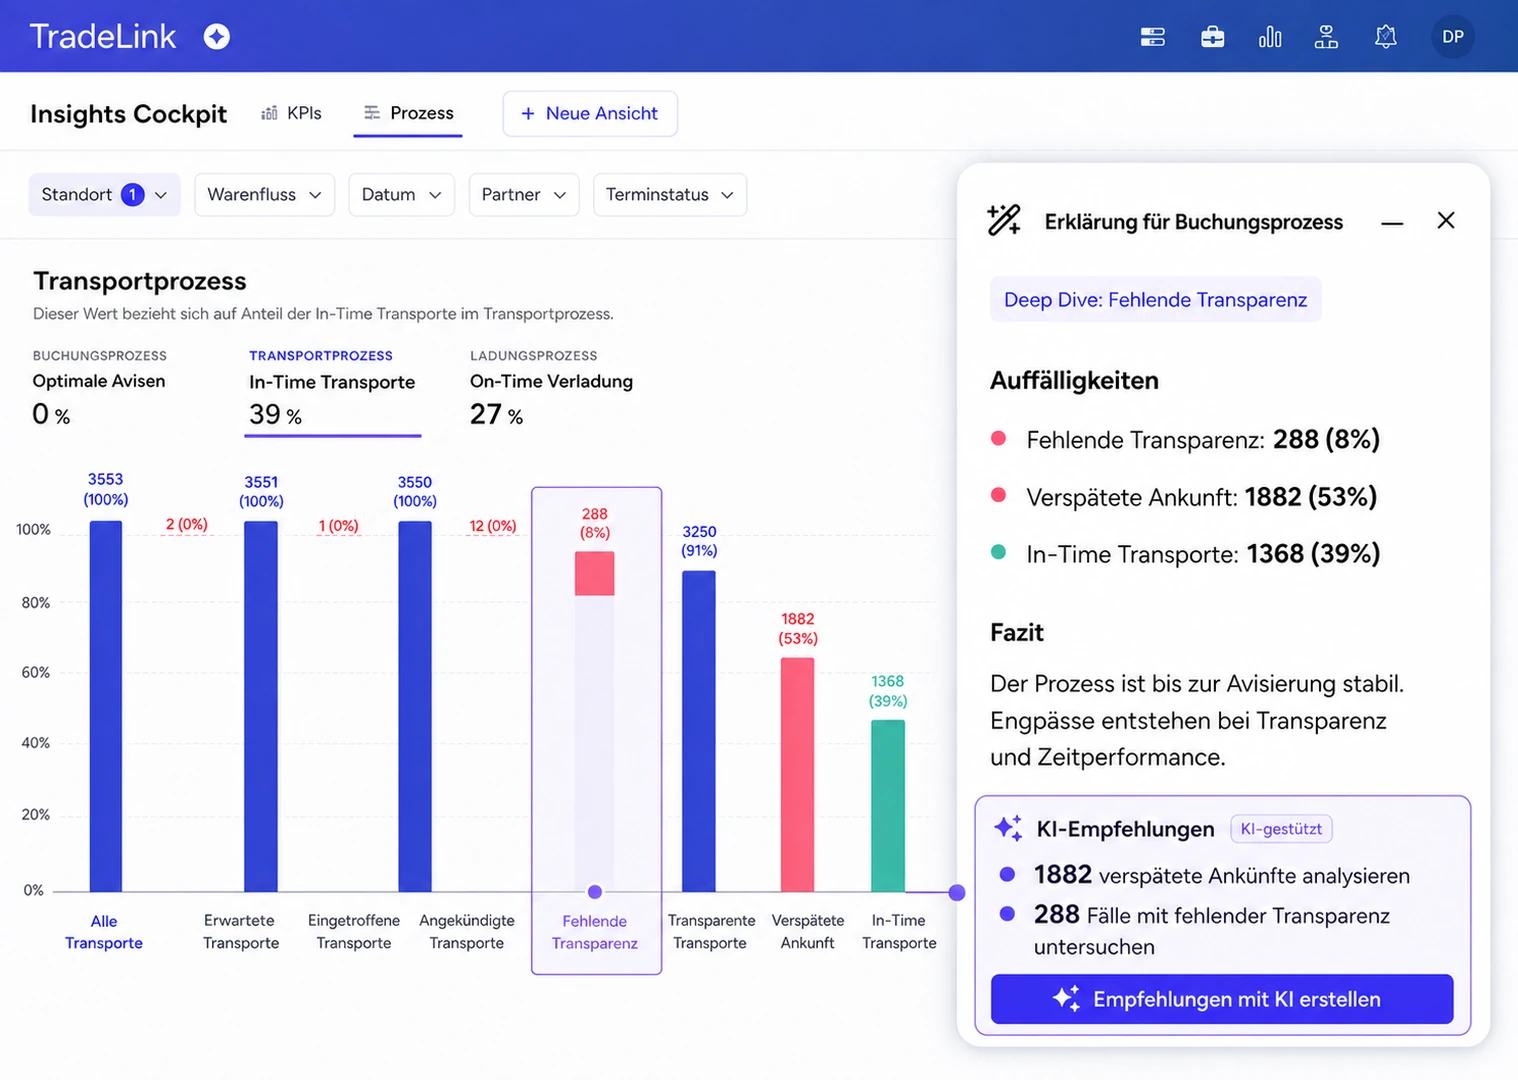Screen dimensions: 1518x1080
Task: Open the briefcase icon in header
Action: pyautogui.click(x=1212, y=37)
